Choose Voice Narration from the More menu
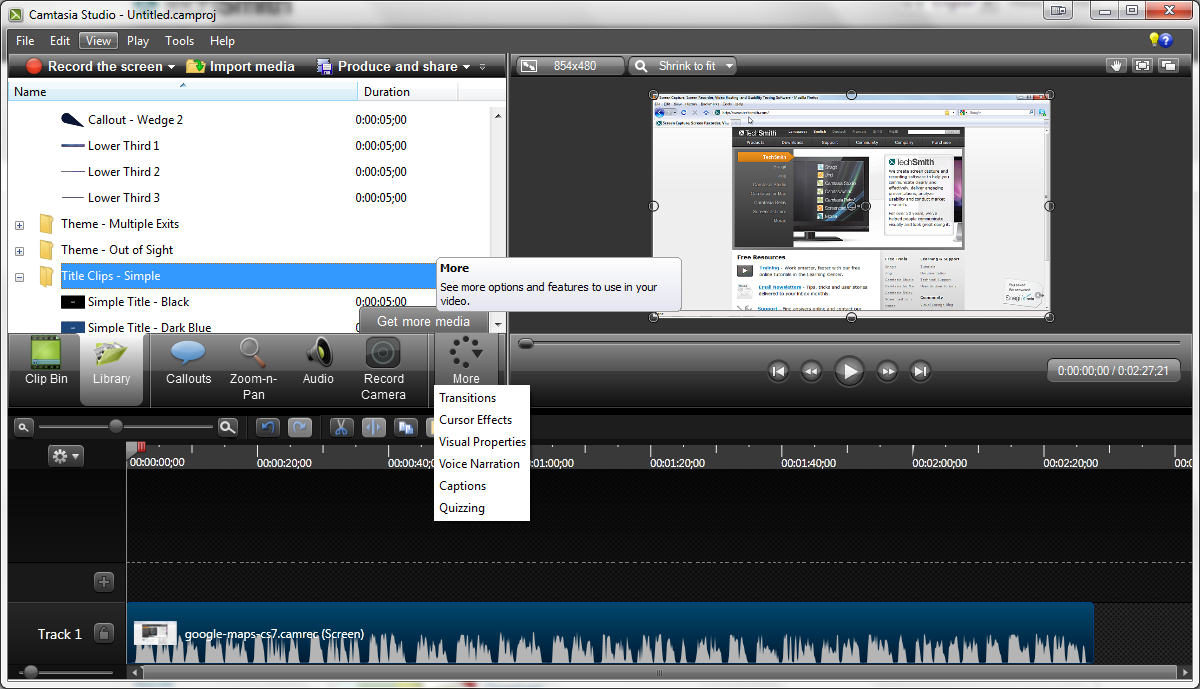Image resolution: width=1200 pixels, height=689 pixels. (x=481, y=463)
